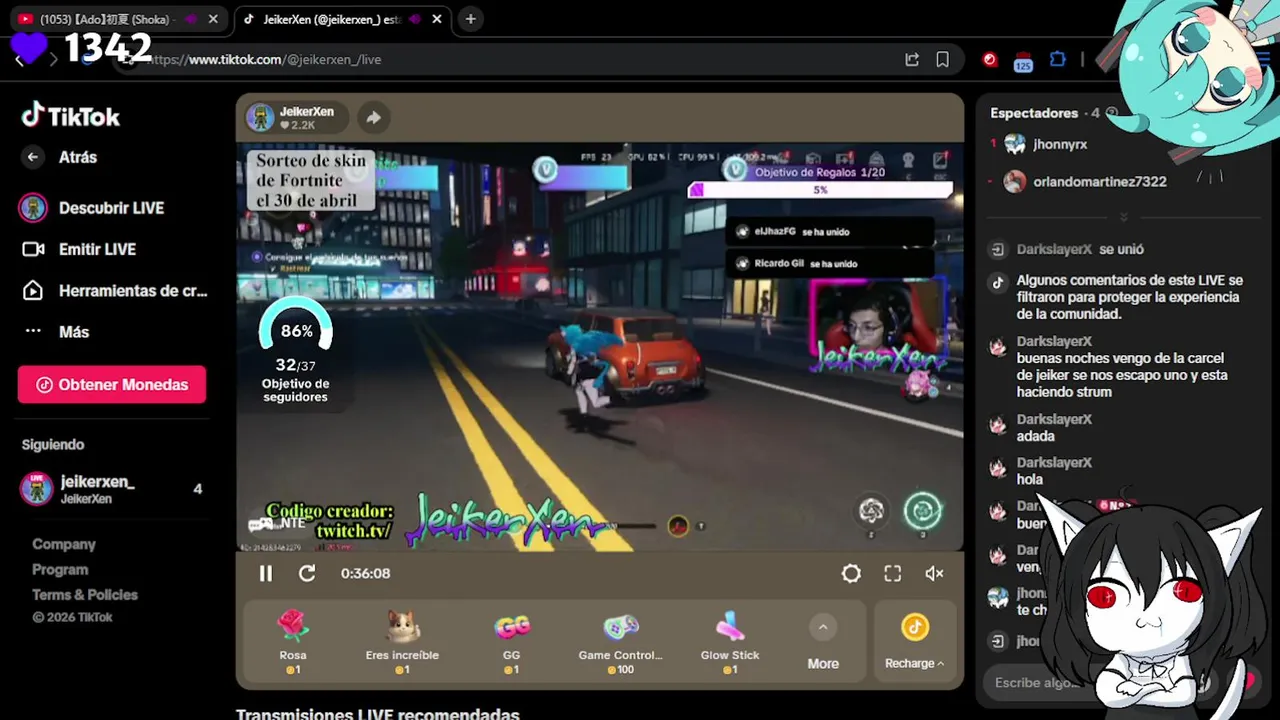Viewport: 1280px width, 720px height.
Task: Click the red browser extension icon
Action: tap(990, 59)
